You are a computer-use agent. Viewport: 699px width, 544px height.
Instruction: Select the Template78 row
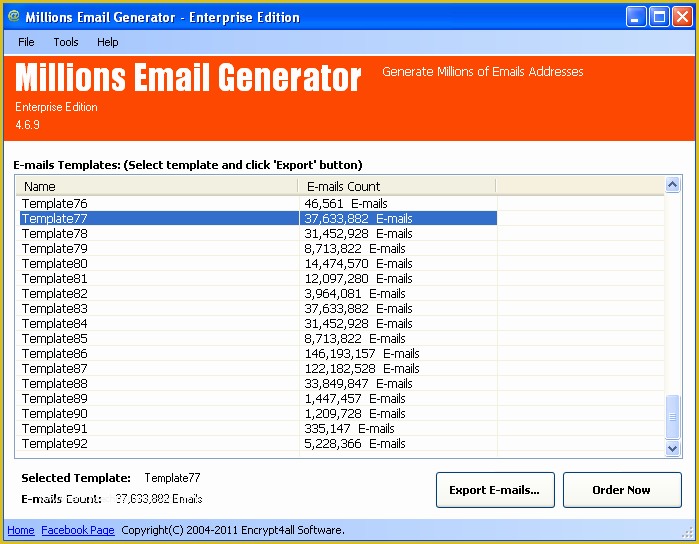[x=259, y=234]
